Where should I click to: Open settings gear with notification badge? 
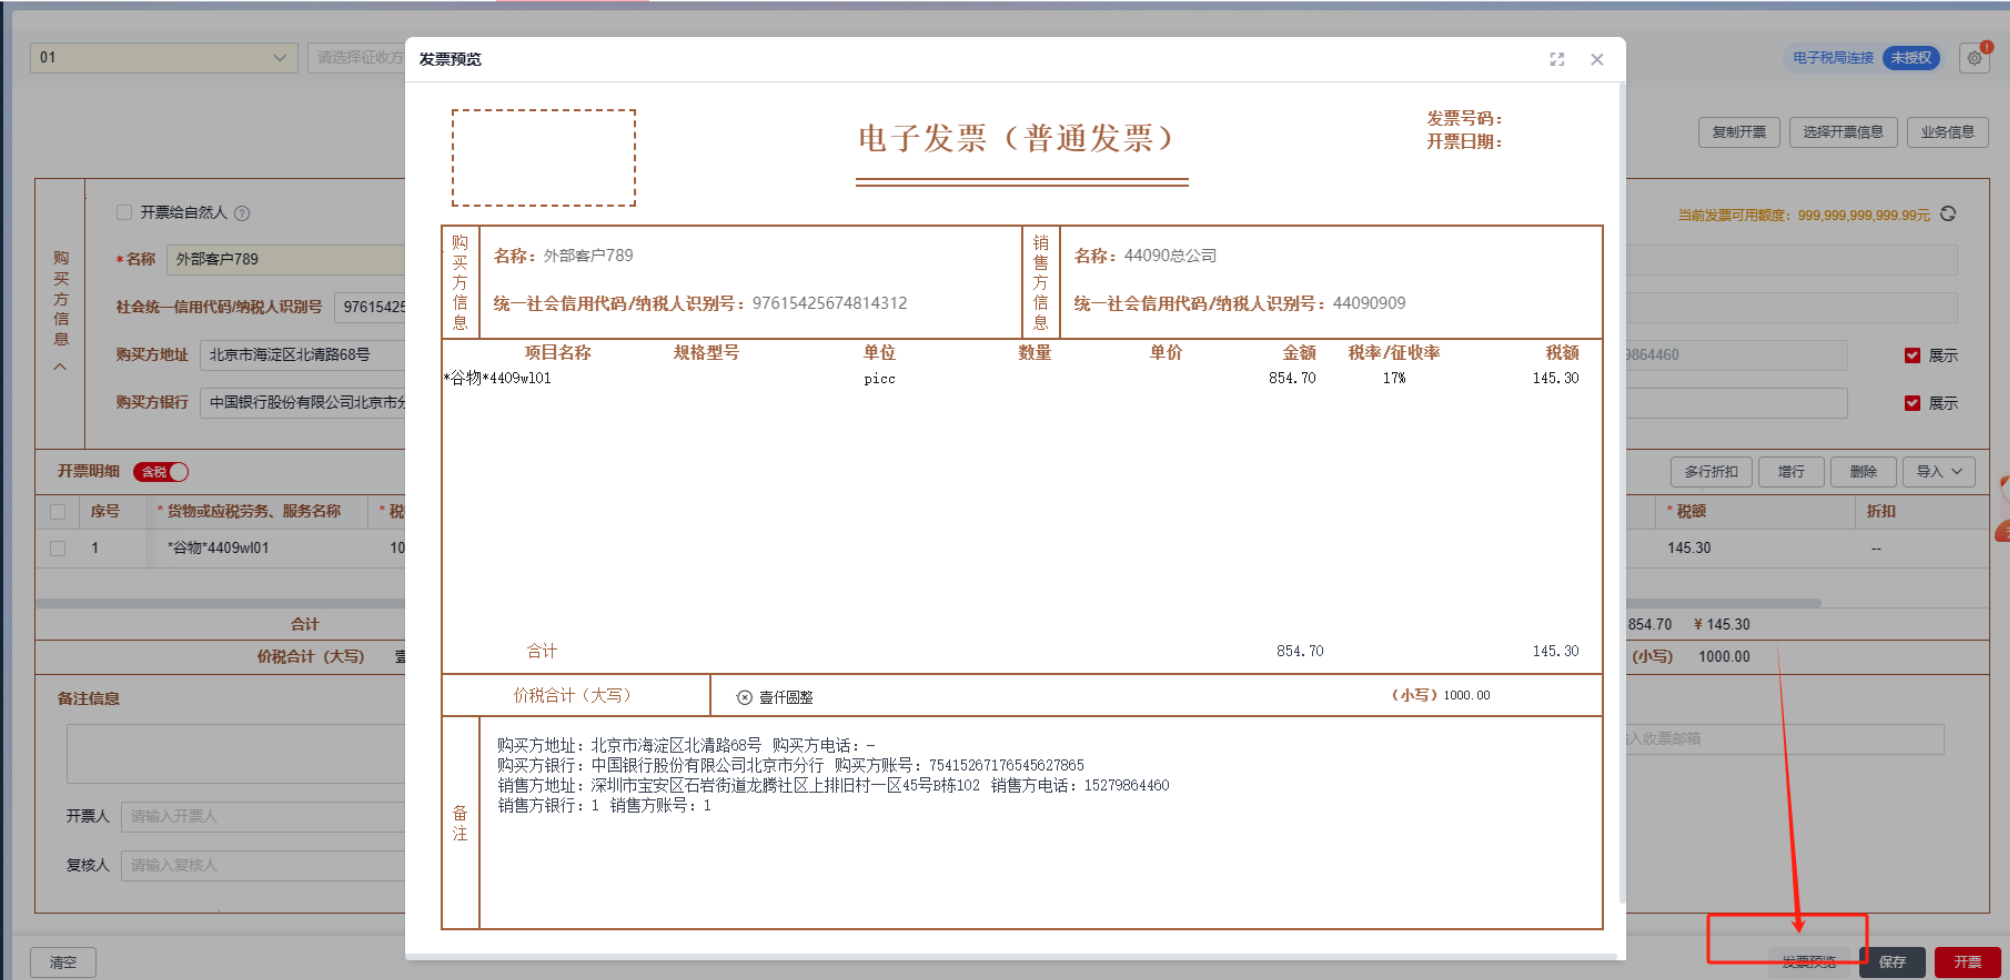(1974, 58)
